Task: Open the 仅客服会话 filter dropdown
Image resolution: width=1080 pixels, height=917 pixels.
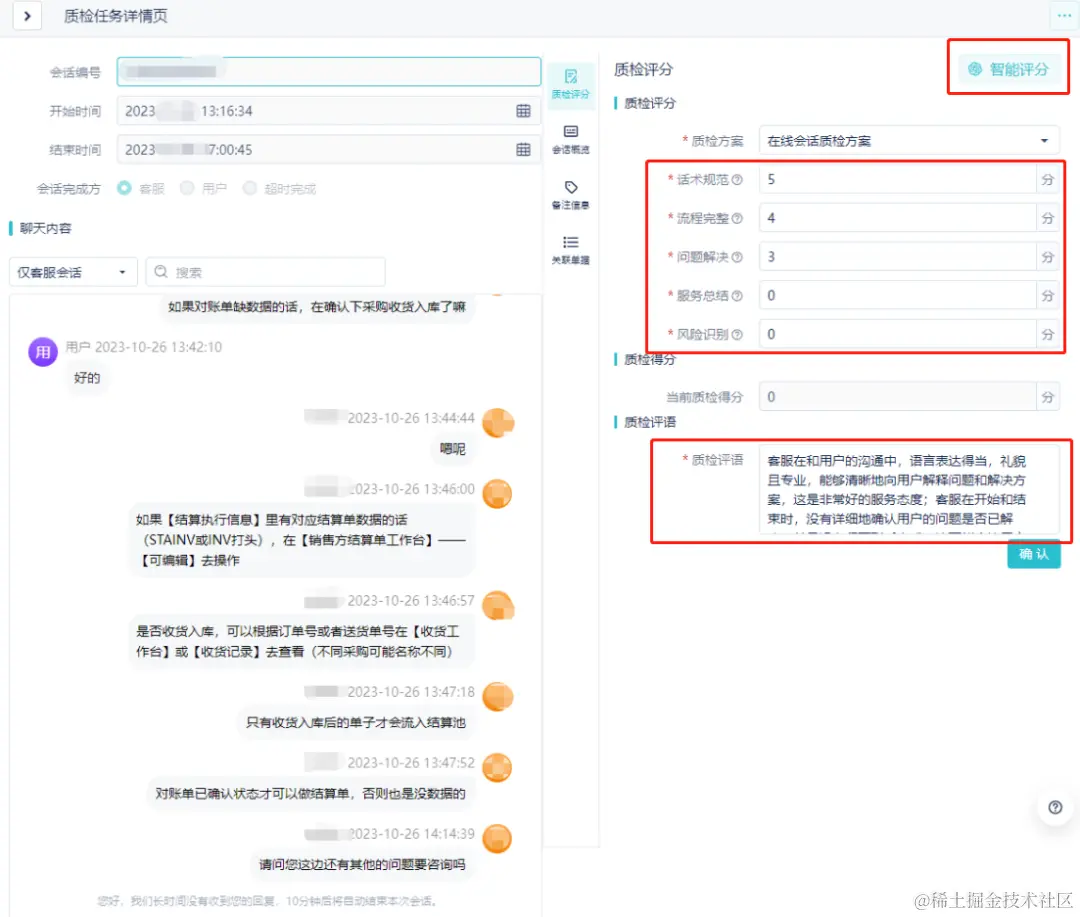Action: [73, 272]
